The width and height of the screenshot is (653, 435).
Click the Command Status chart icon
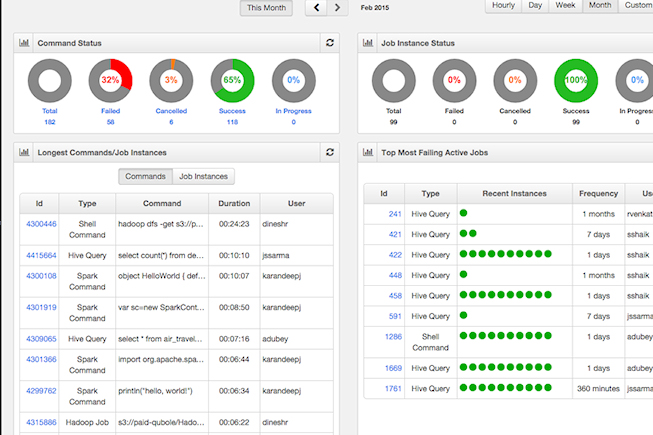24,43
